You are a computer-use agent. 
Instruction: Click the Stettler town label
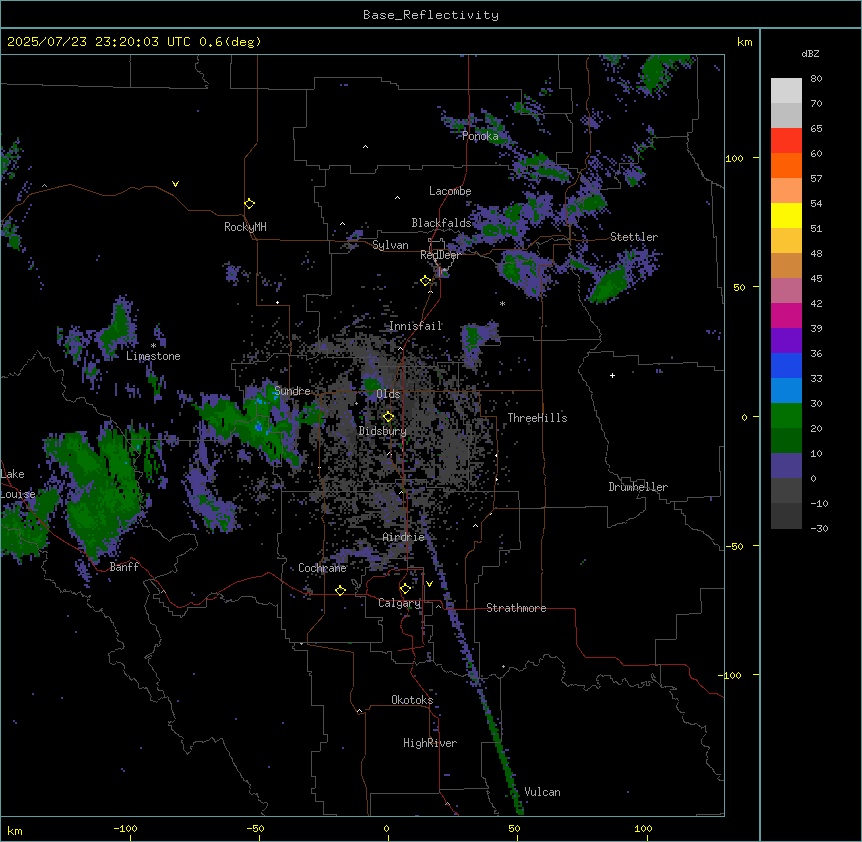634,237
